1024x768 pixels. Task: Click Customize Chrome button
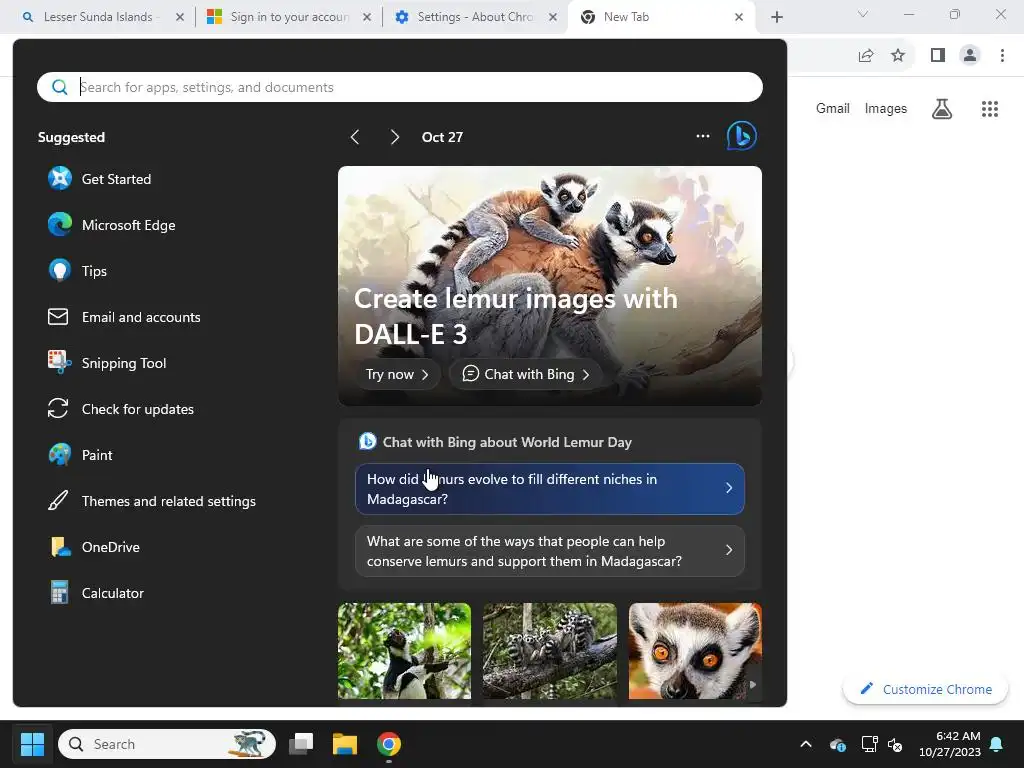pyautogui.click(x=925, y=689)
